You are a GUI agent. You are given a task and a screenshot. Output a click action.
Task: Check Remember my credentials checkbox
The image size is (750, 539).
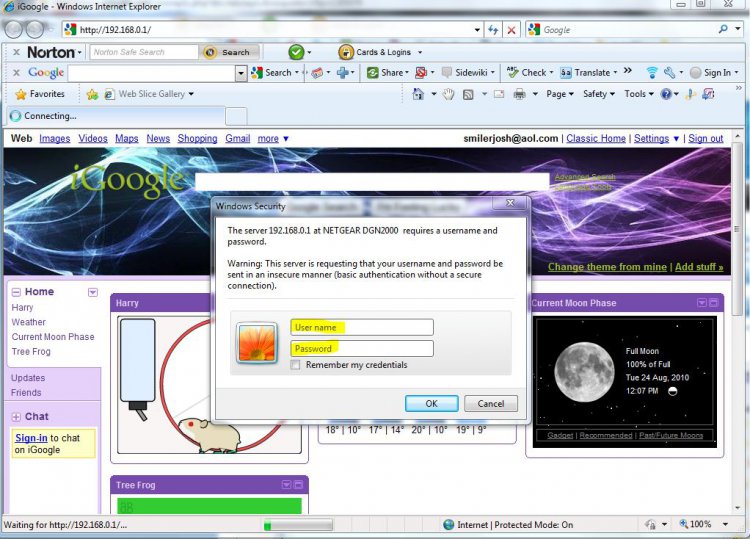click(296, 365)
